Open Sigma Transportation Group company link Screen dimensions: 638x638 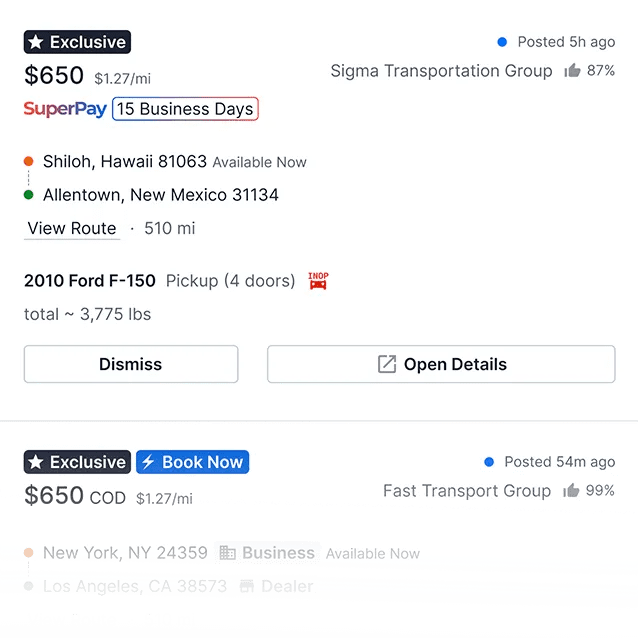pyautogui.click(x=441, y=71)
